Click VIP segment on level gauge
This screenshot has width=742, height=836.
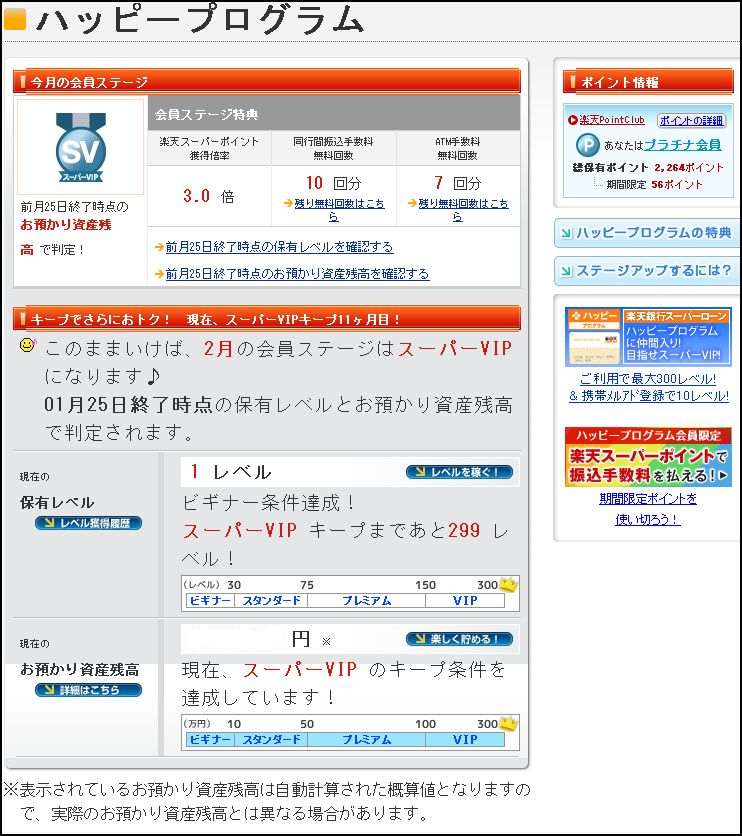(x=465, y=600)
